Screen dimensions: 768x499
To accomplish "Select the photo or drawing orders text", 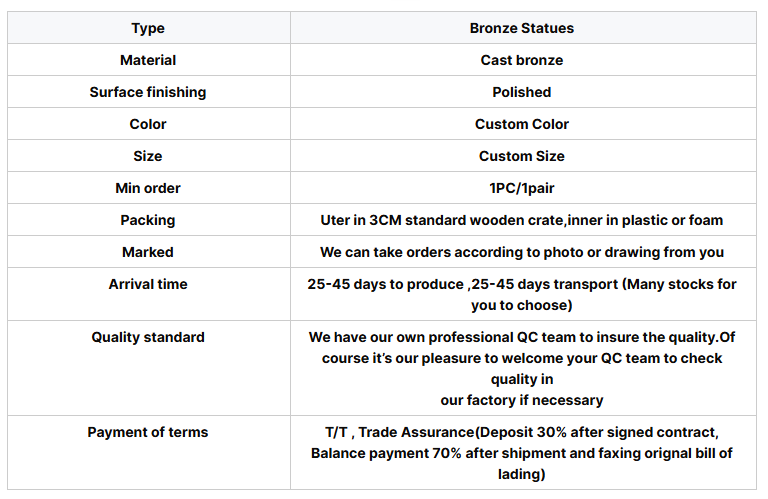I will 522,252.
